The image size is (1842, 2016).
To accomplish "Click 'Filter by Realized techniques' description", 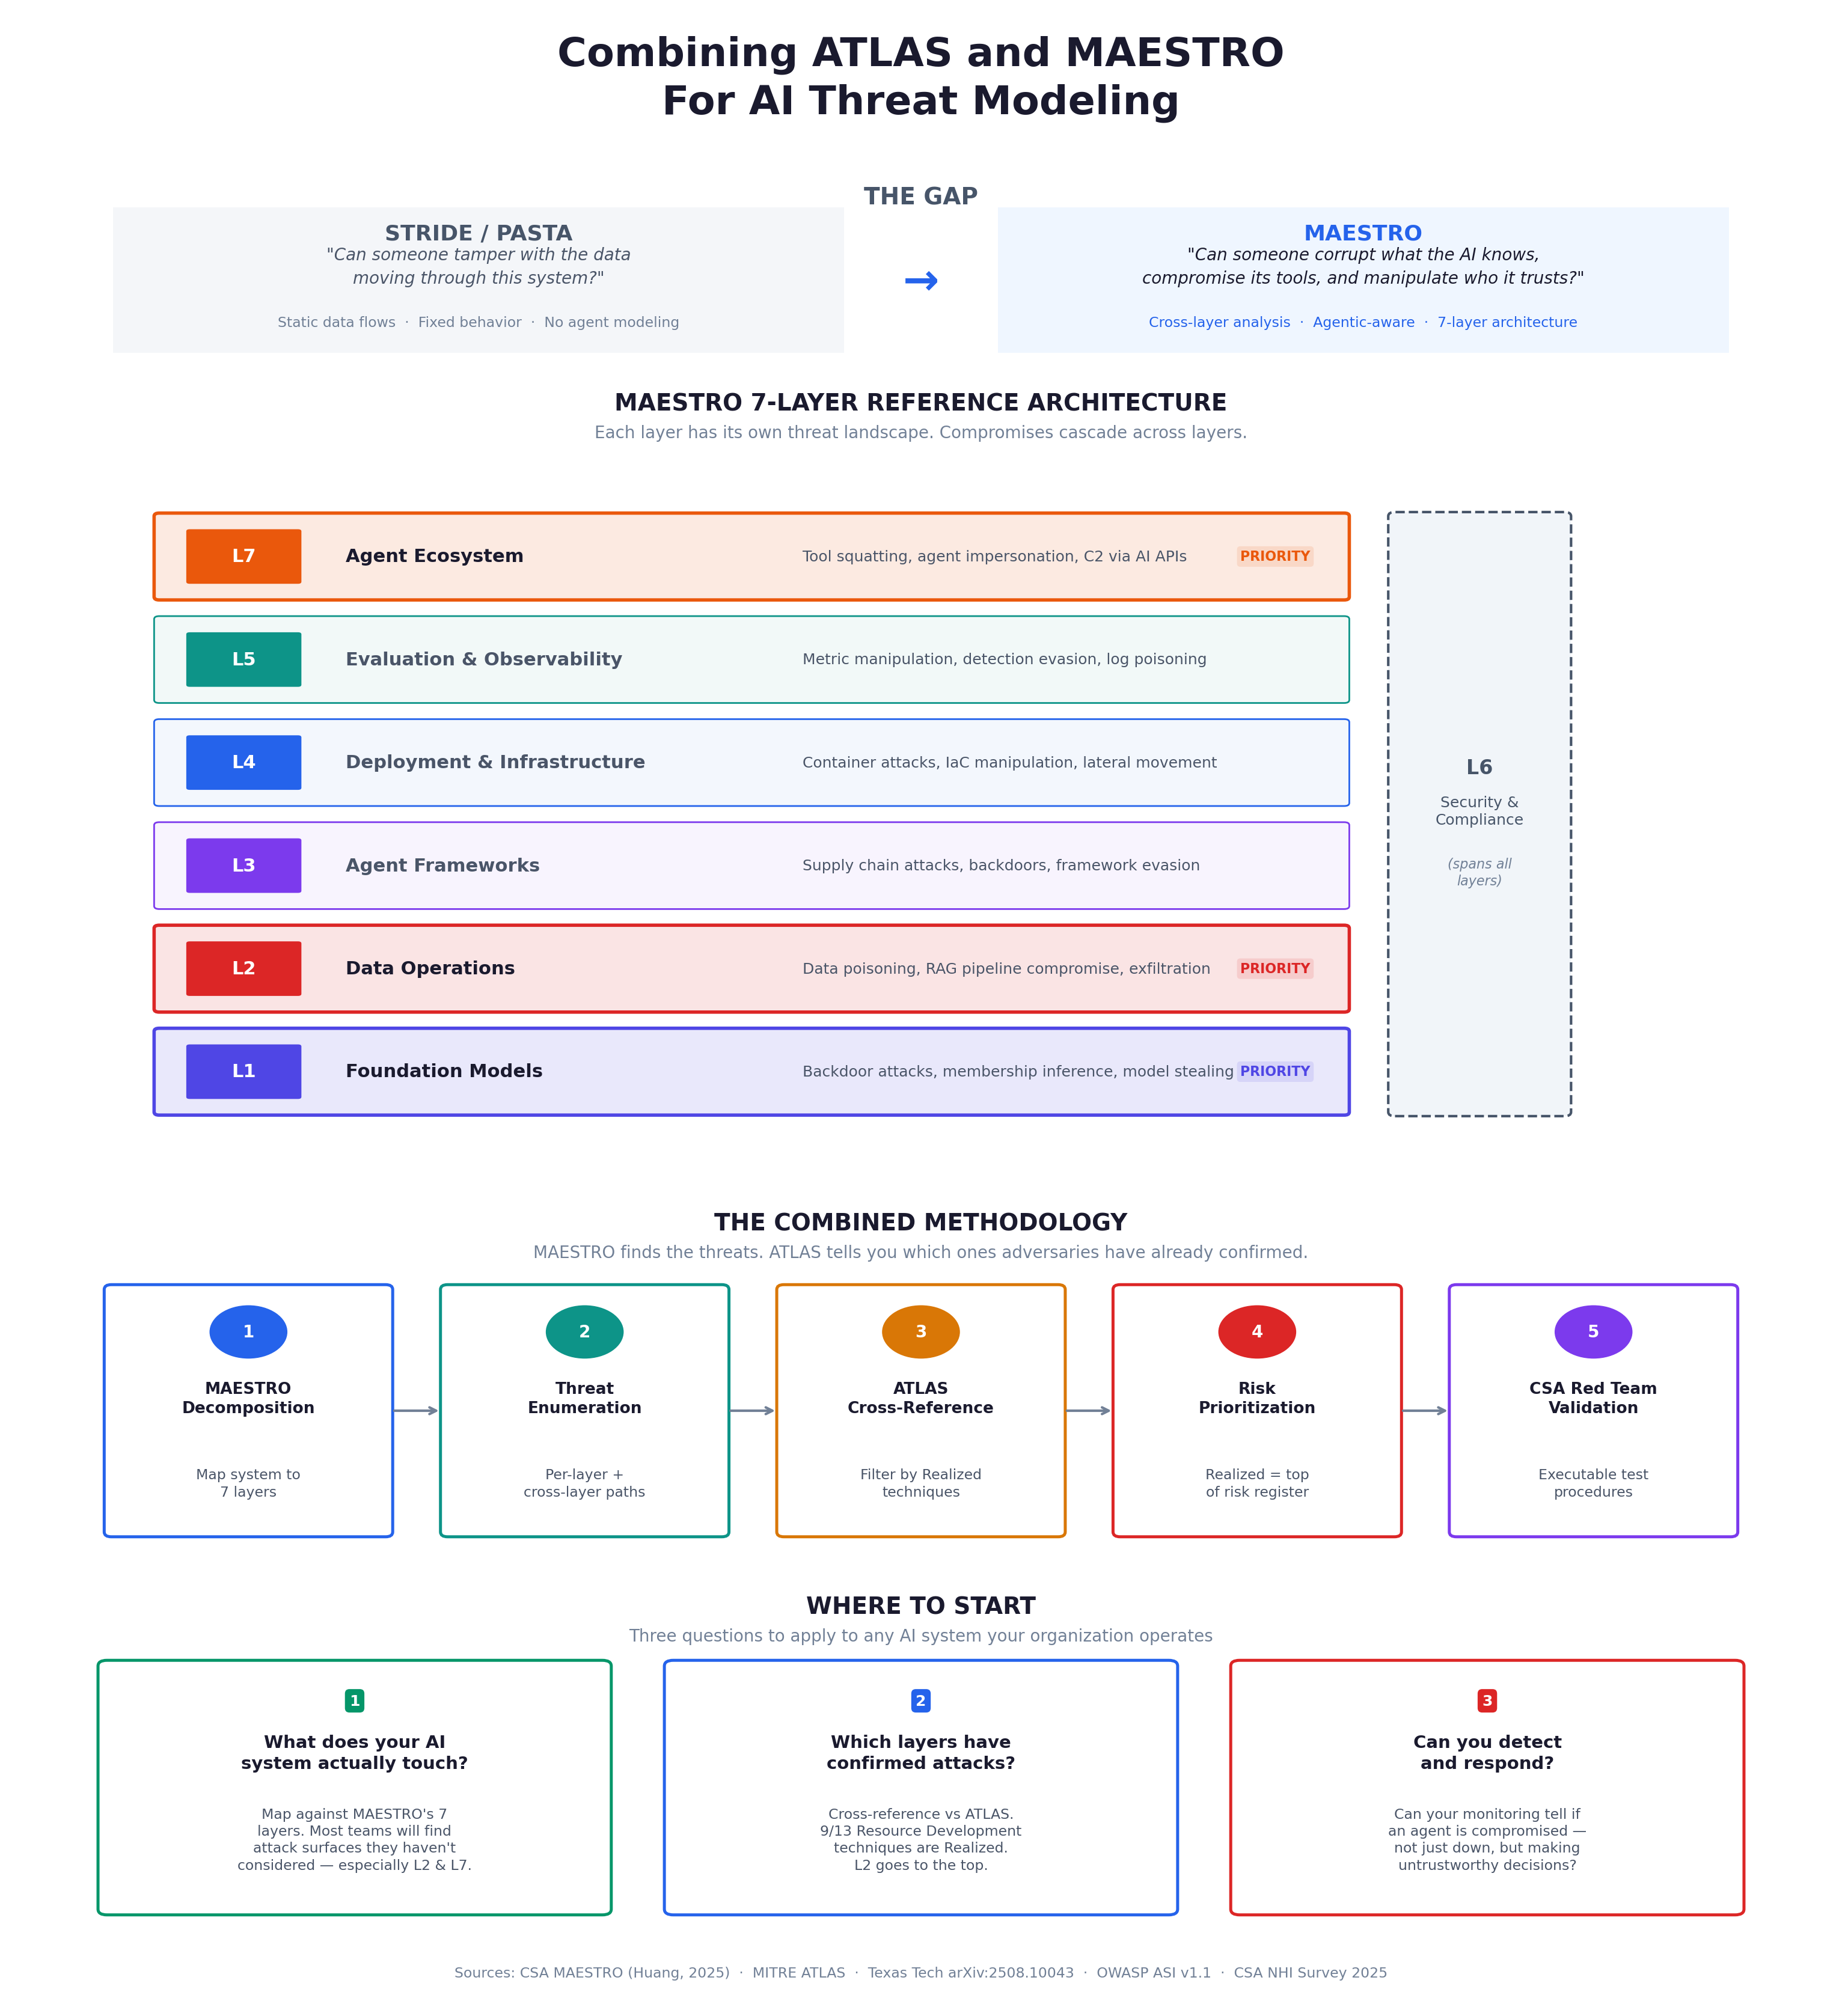I will click(x=920, y=1483).
